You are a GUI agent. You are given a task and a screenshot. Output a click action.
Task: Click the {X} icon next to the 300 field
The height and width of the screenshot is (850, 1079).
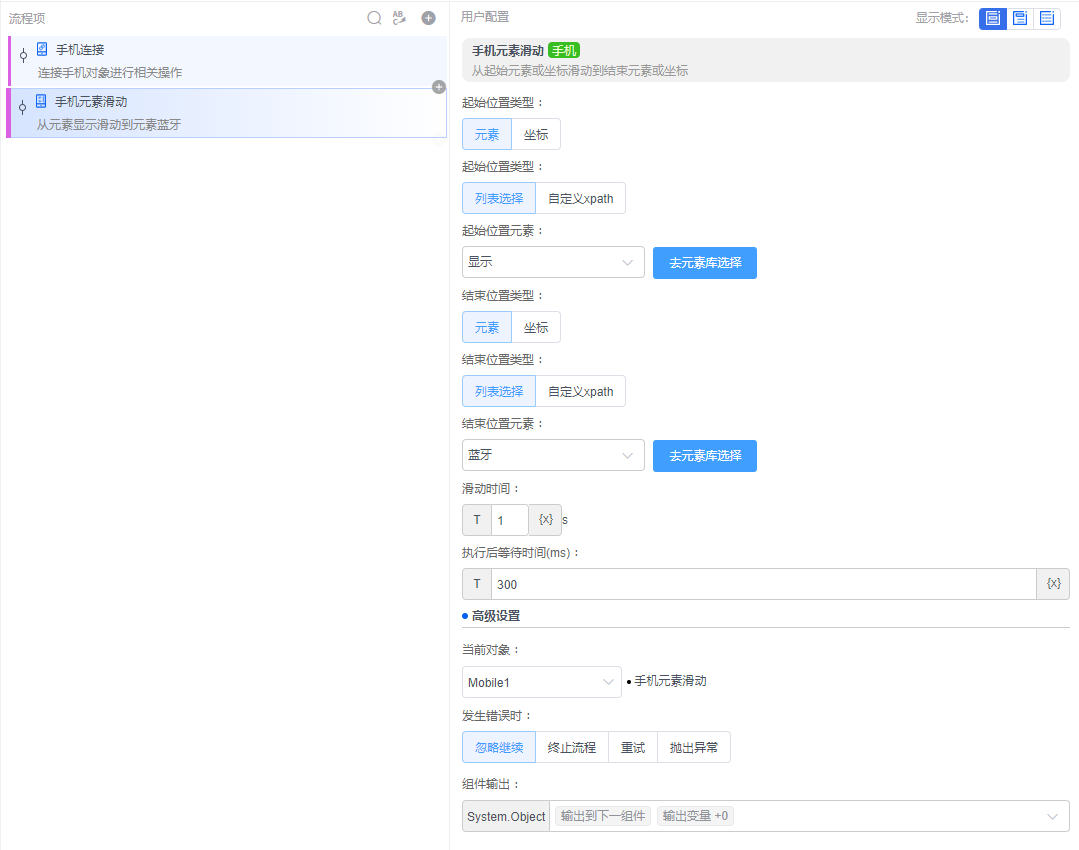pos(1052,583)
